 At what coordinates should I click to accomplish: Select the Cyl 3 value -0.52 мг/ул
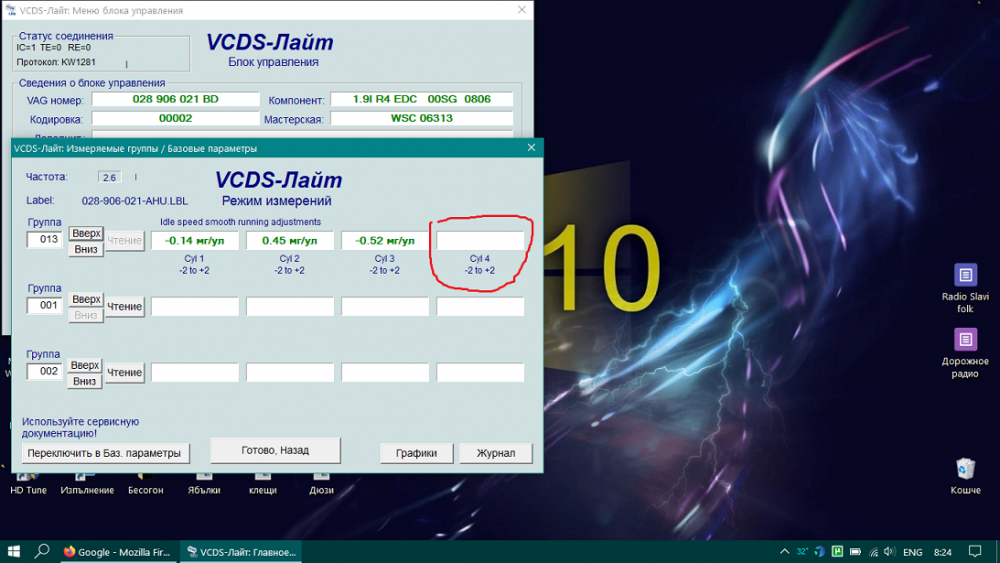[385, 240]
